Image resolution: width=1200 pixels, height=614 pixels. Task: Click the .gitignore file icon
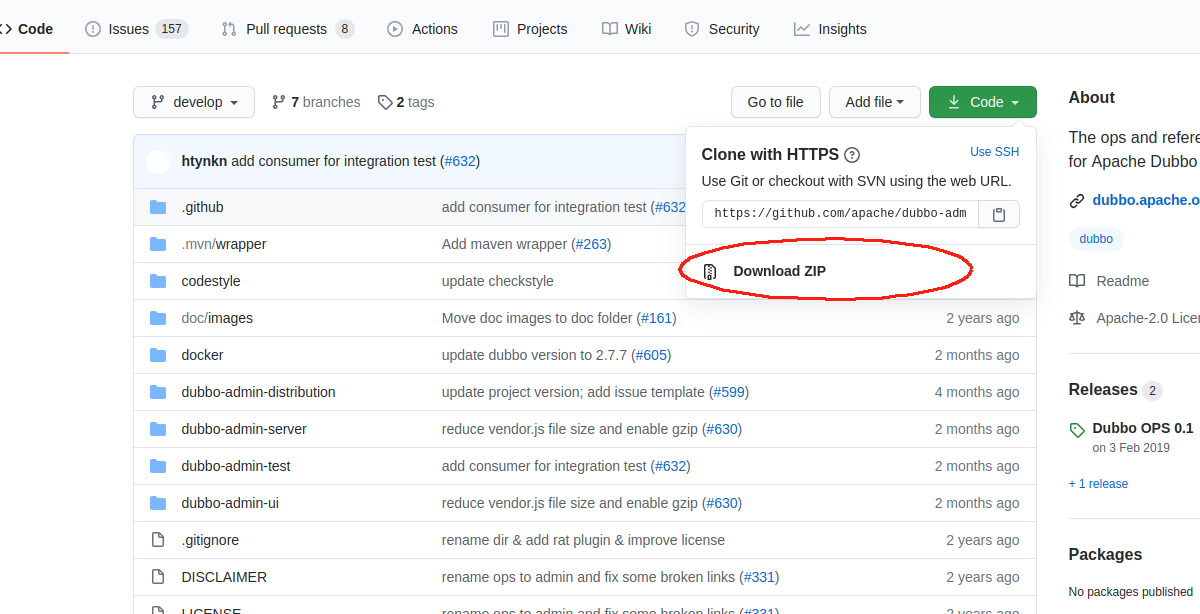click(157, 540)
